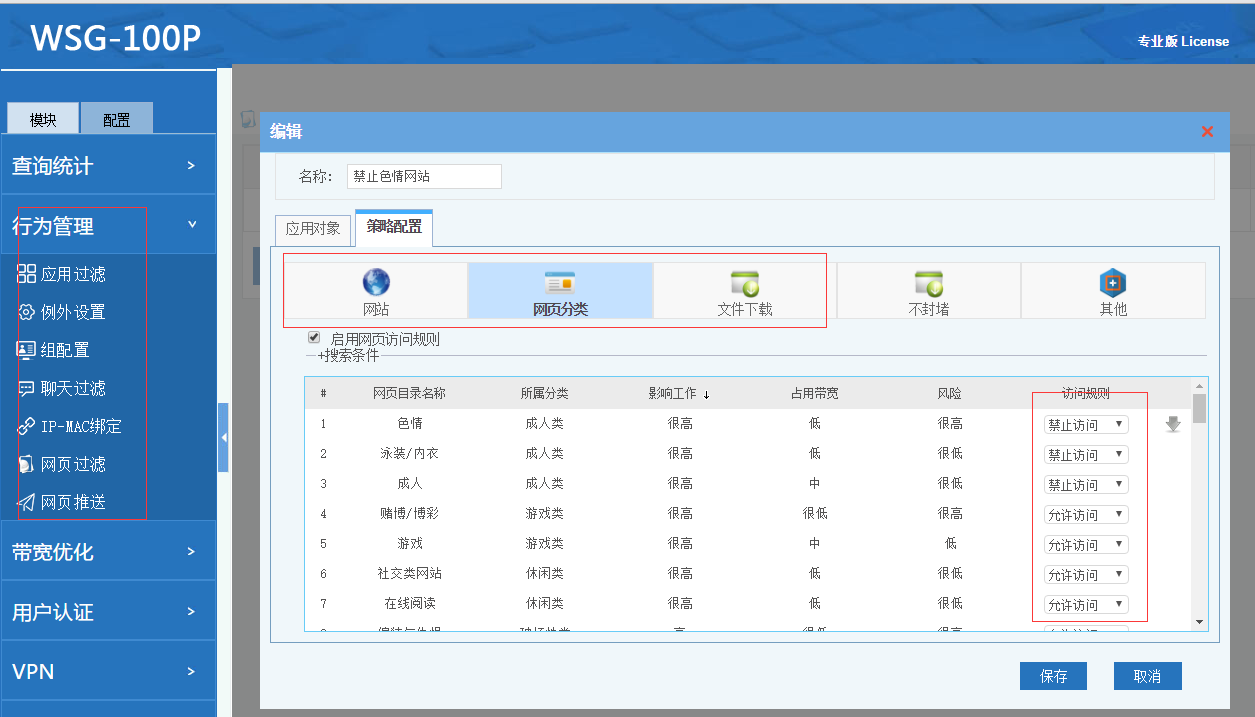Click the 取消 button
The height and width of the screenshot is (717, 1255).
click(1147, 676)
